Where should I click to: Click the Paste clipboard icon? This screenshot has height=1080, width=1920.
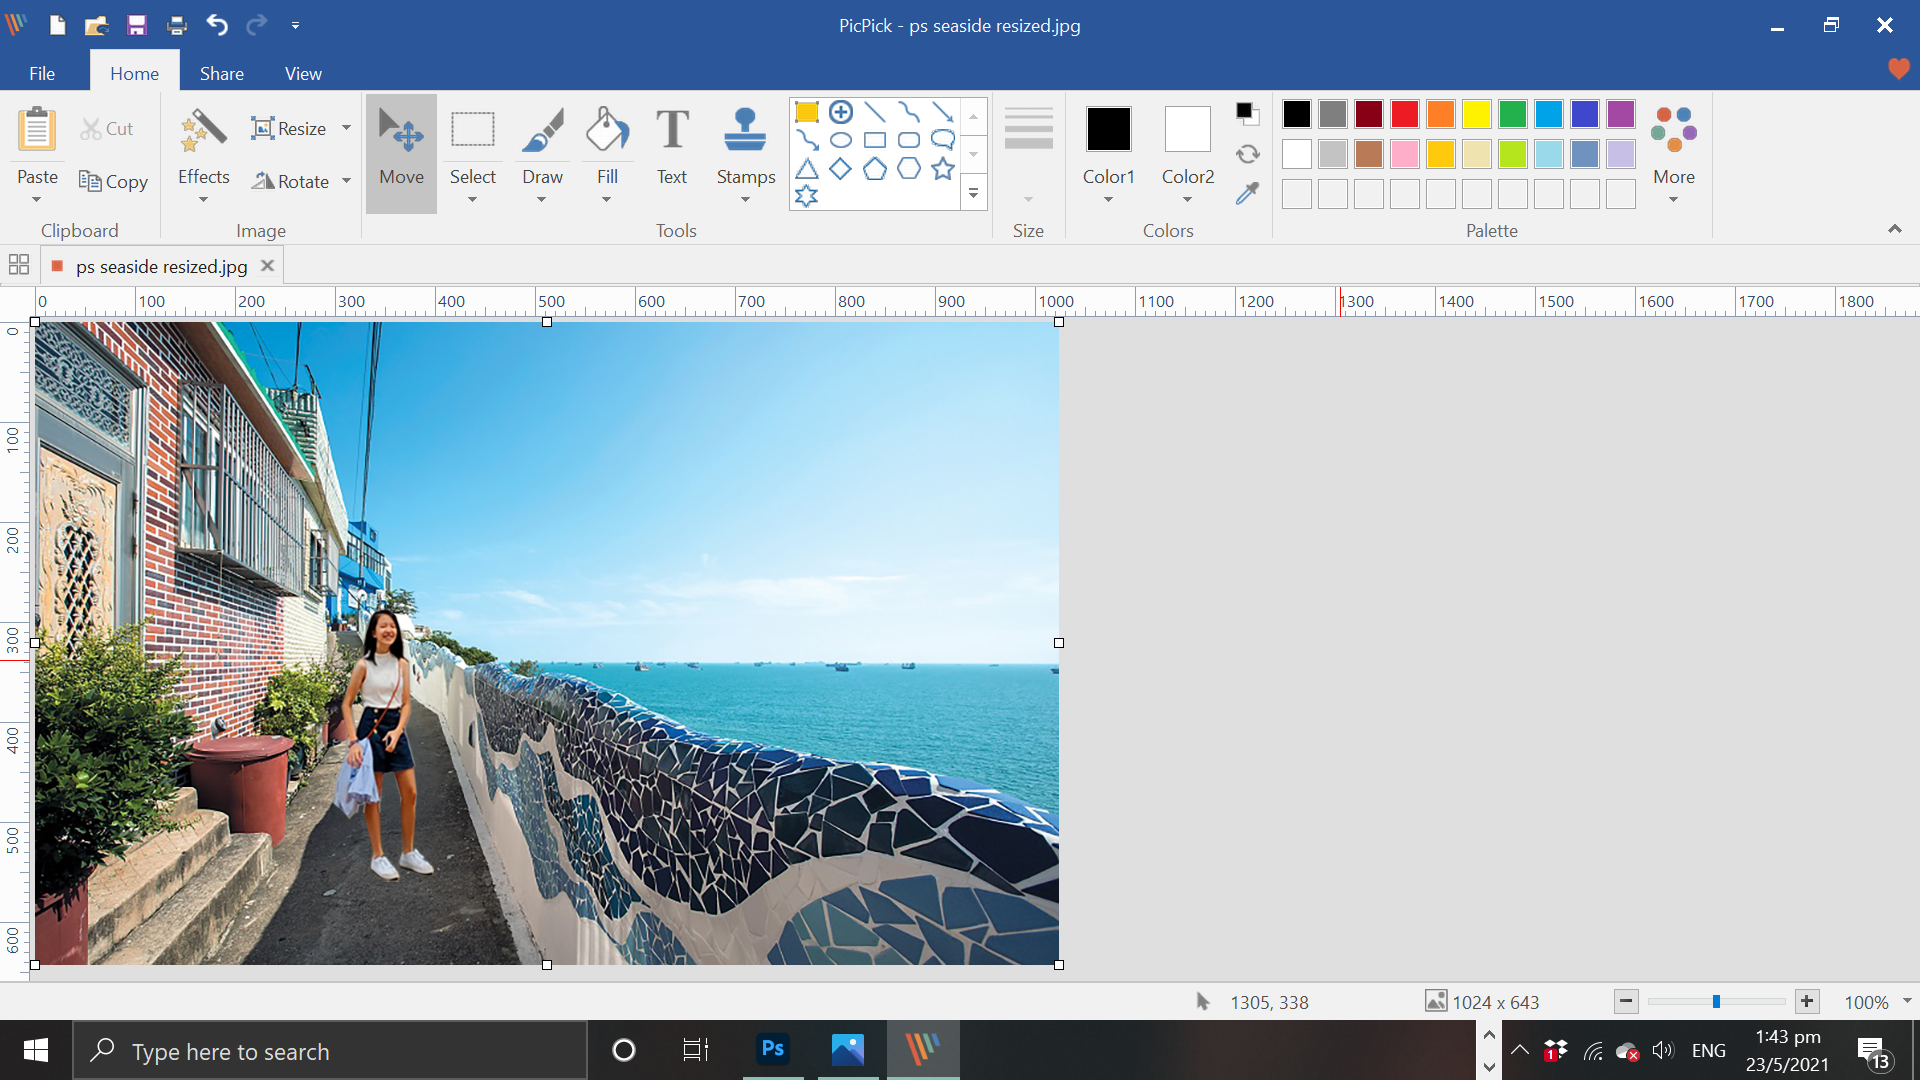click(x=37, y=130)
